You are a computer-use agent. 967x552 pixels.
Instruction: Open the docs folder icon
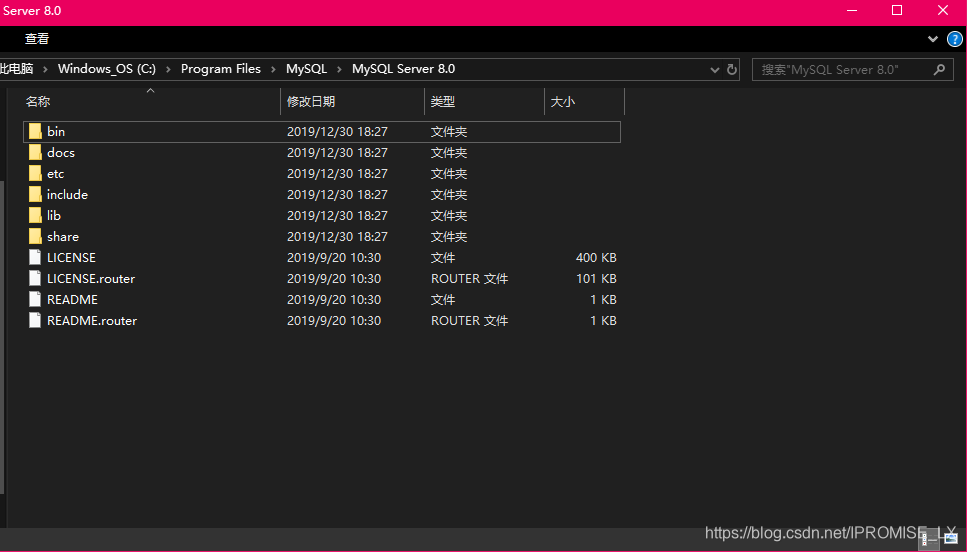[35, 152]
